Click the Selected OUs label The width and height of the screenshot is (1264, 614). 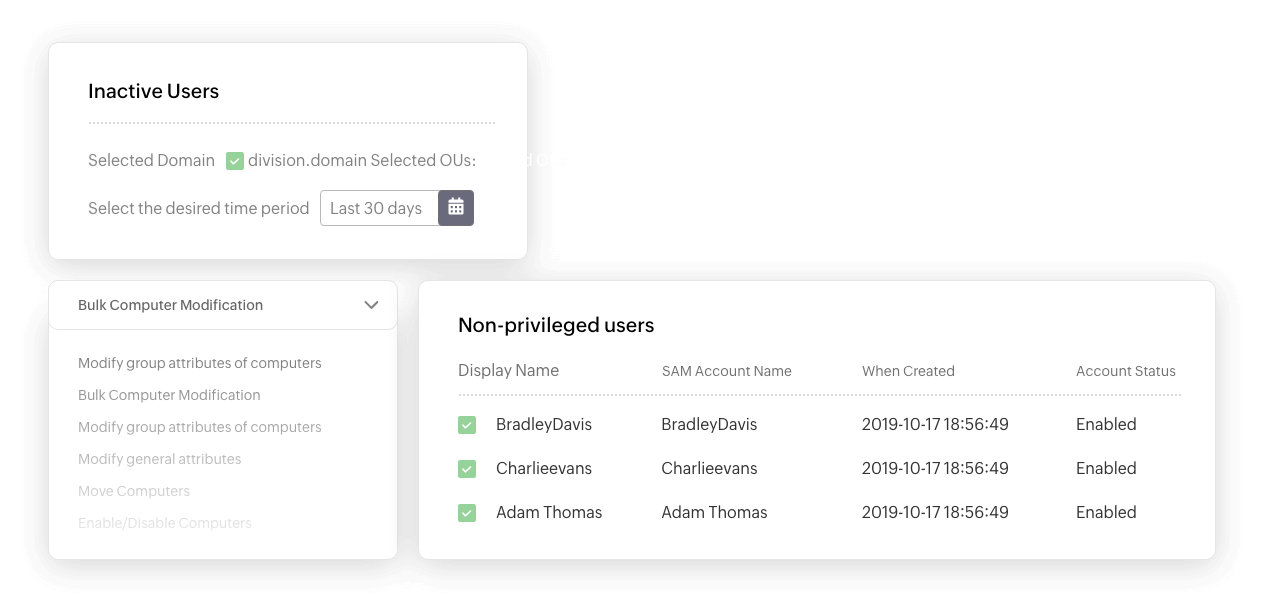(423, 161)
